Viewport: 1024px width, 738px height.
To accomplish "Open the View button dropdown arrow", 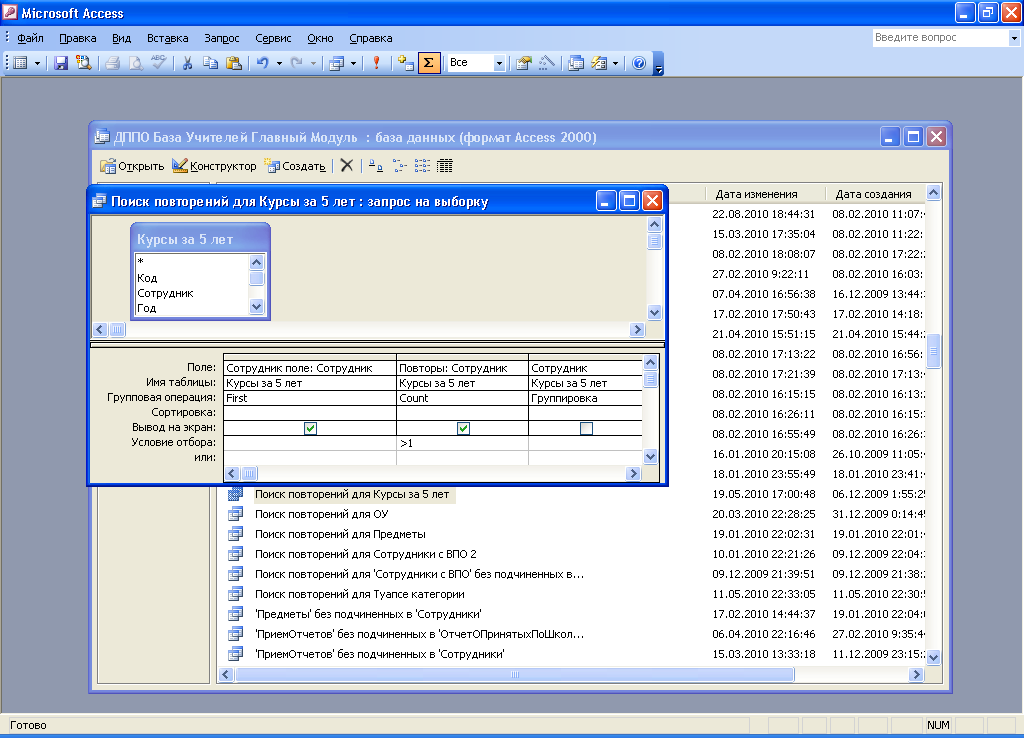I will (37, 63).
